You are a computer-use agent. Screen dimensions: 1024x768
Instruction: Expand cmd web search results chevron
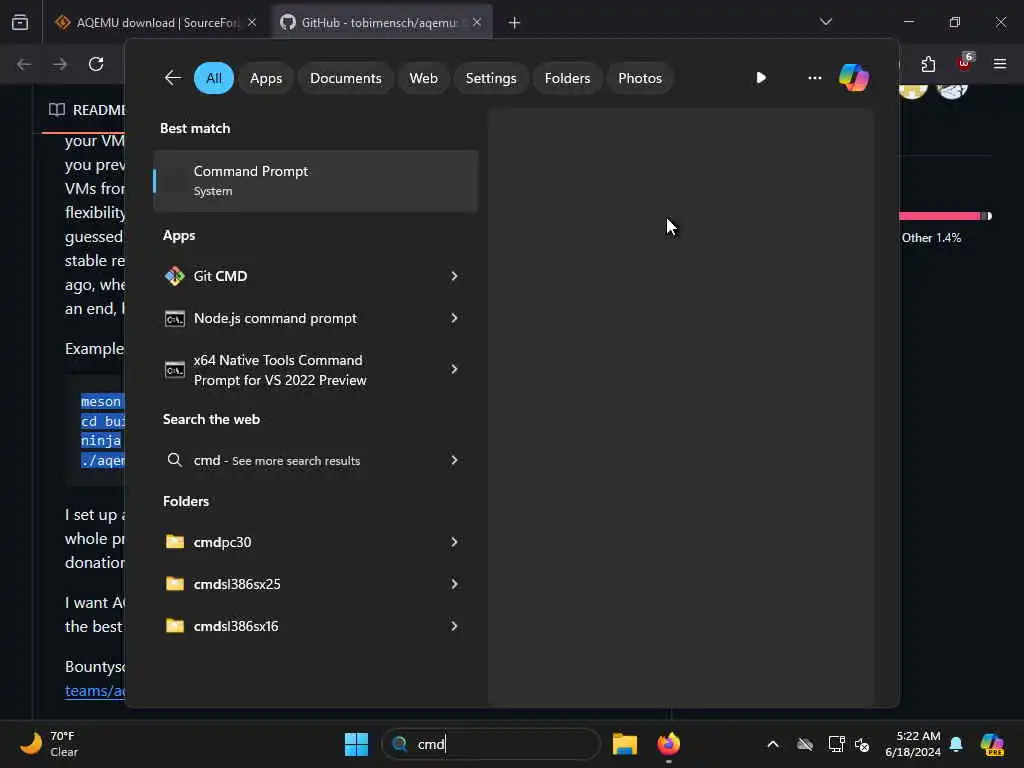(454, 460)
